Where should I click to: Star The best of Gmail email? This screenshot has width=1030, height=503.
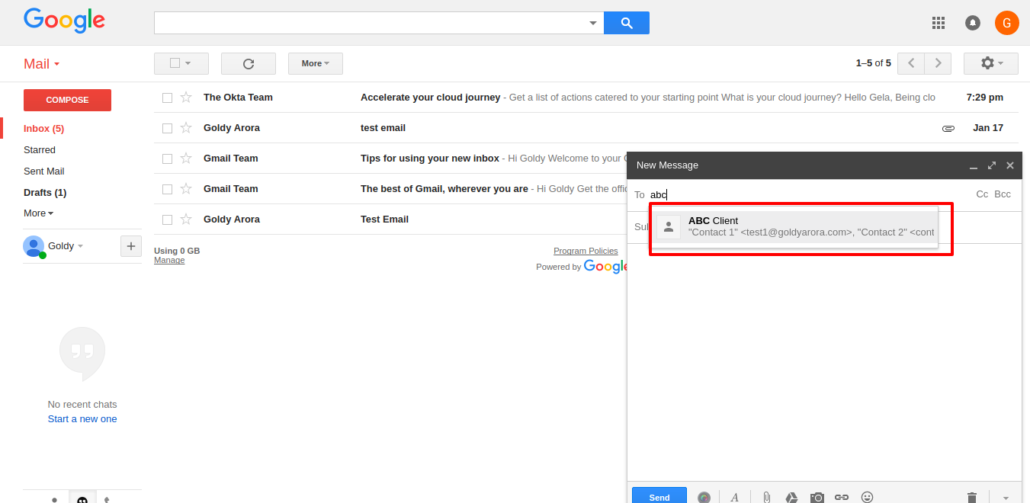point(186,188)
